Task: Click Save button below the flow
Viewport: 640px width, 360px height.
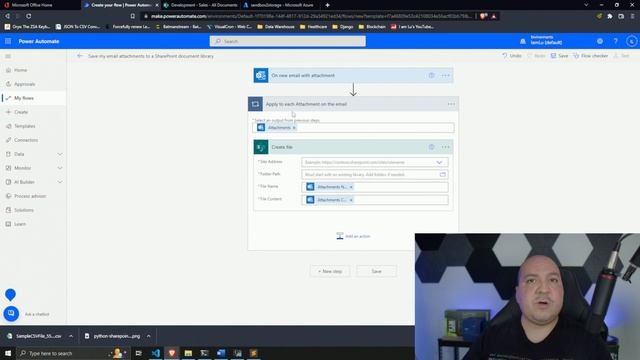Action: tap(376, 271)
